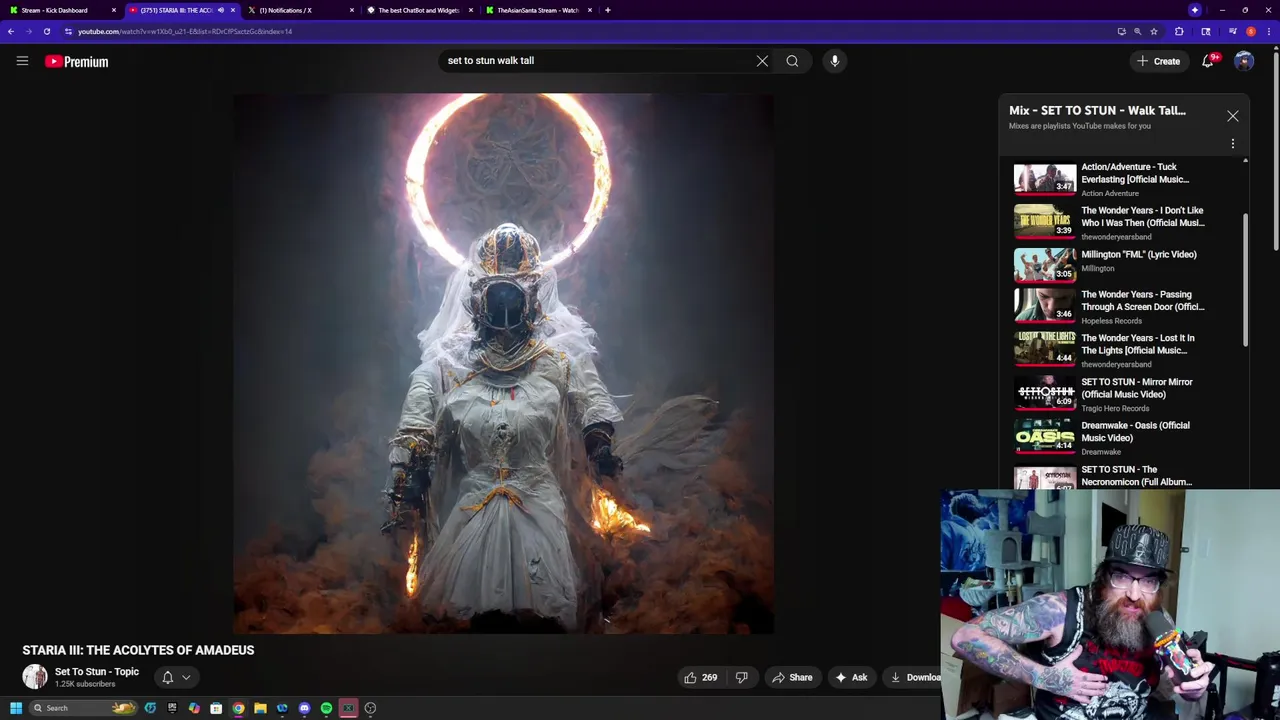Viewport: 1280px width, 720px height.
Task: Click the Mix - SET TO STUN title
Action: pyautogui.click(x=1097, y=111)
